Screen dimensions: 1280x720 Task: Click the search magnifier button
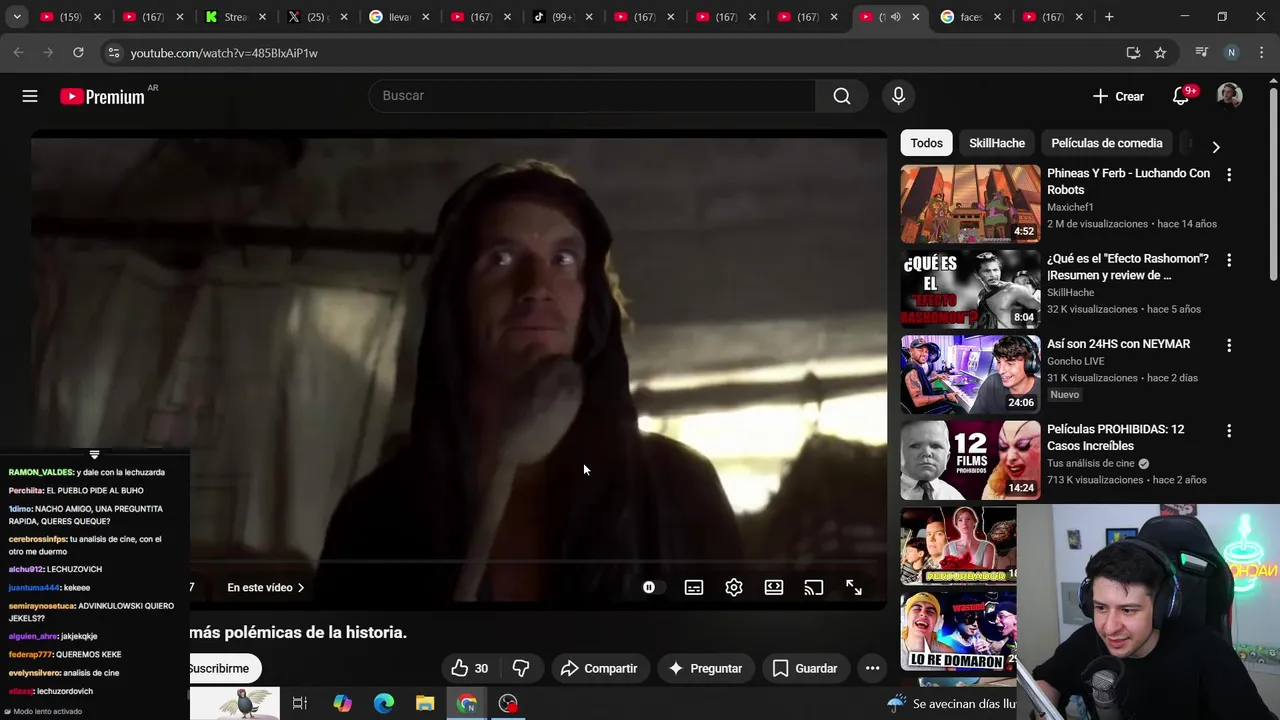tap(842, 96)
